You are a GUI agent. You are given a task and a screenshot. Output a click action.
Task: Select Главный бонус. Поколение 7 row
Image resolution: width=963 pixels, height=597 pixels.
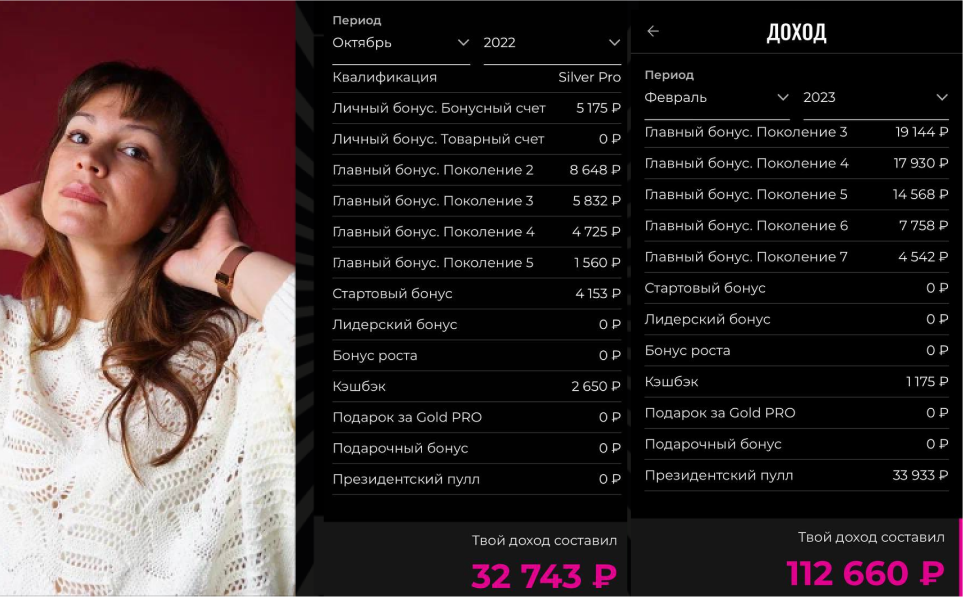(797, 257)
